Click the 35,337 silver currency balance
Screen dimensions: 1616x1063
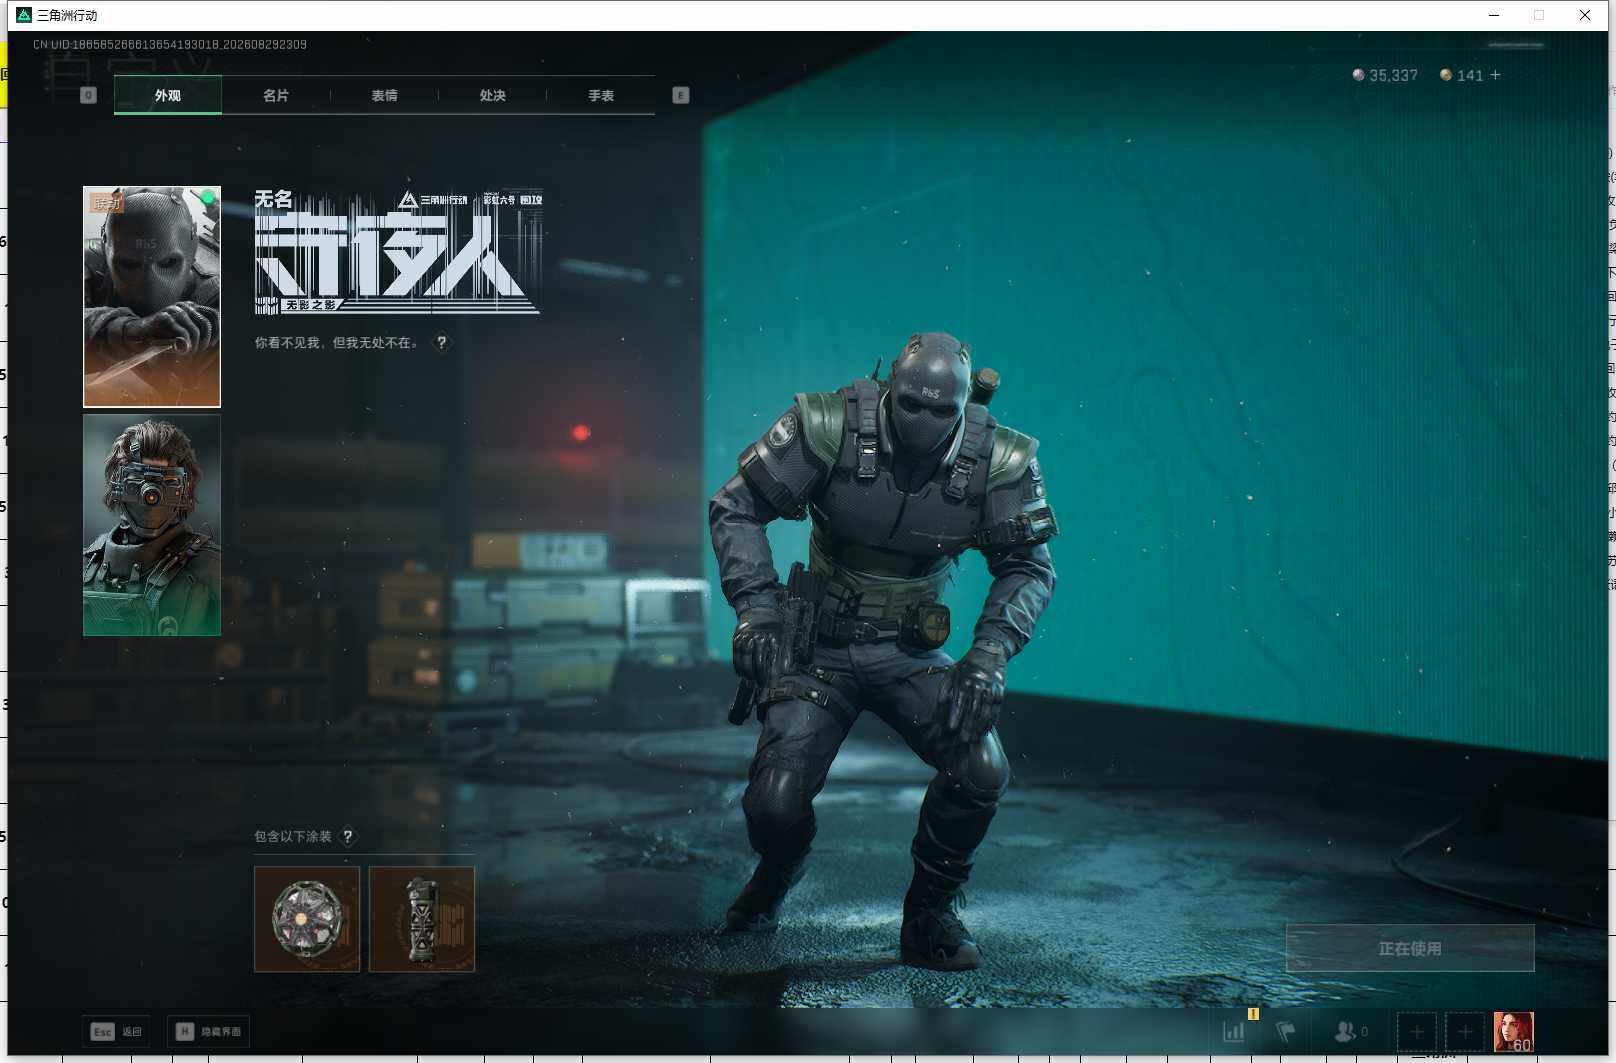click(x=1385, y=75)
